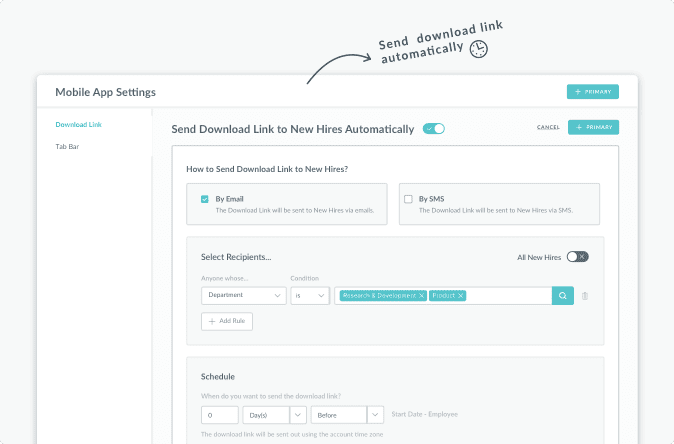Enable the All New Hires toggle
This screenshot has width=674, height=444.
tap(577, 257)
